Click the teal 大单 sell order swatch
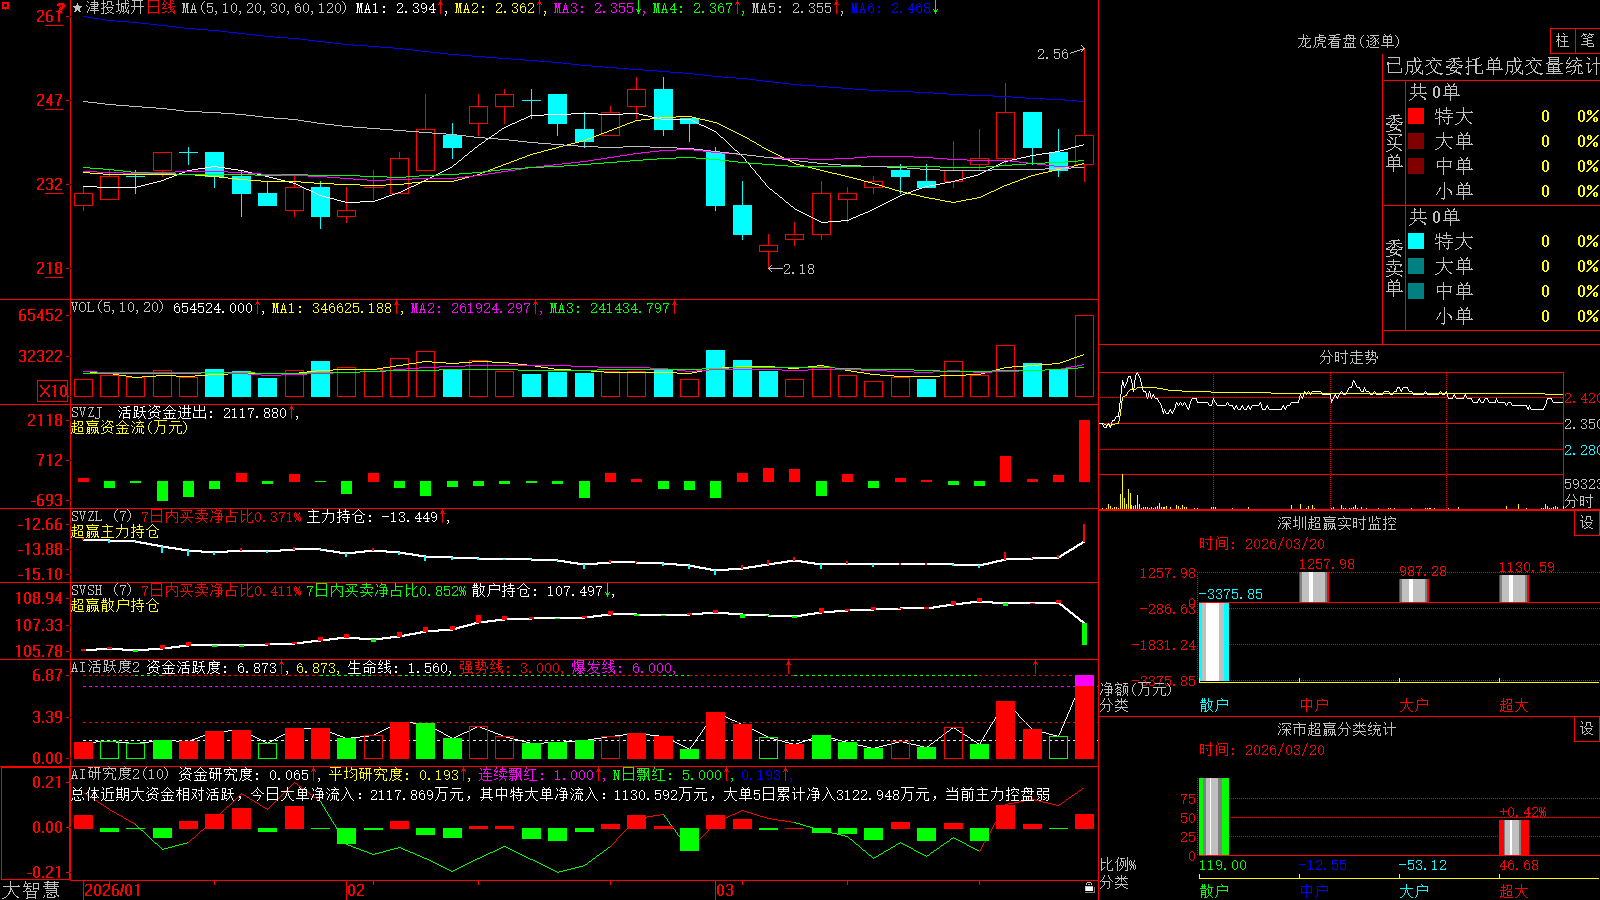Screen dimensions: 1600x900 point(1416,266)
